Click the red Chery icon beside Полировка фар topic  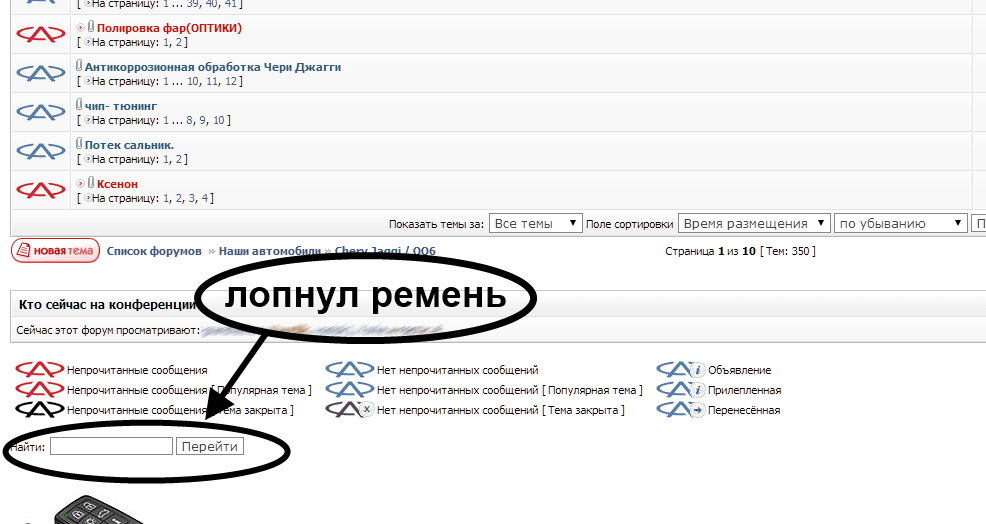[x=41, y=34]
